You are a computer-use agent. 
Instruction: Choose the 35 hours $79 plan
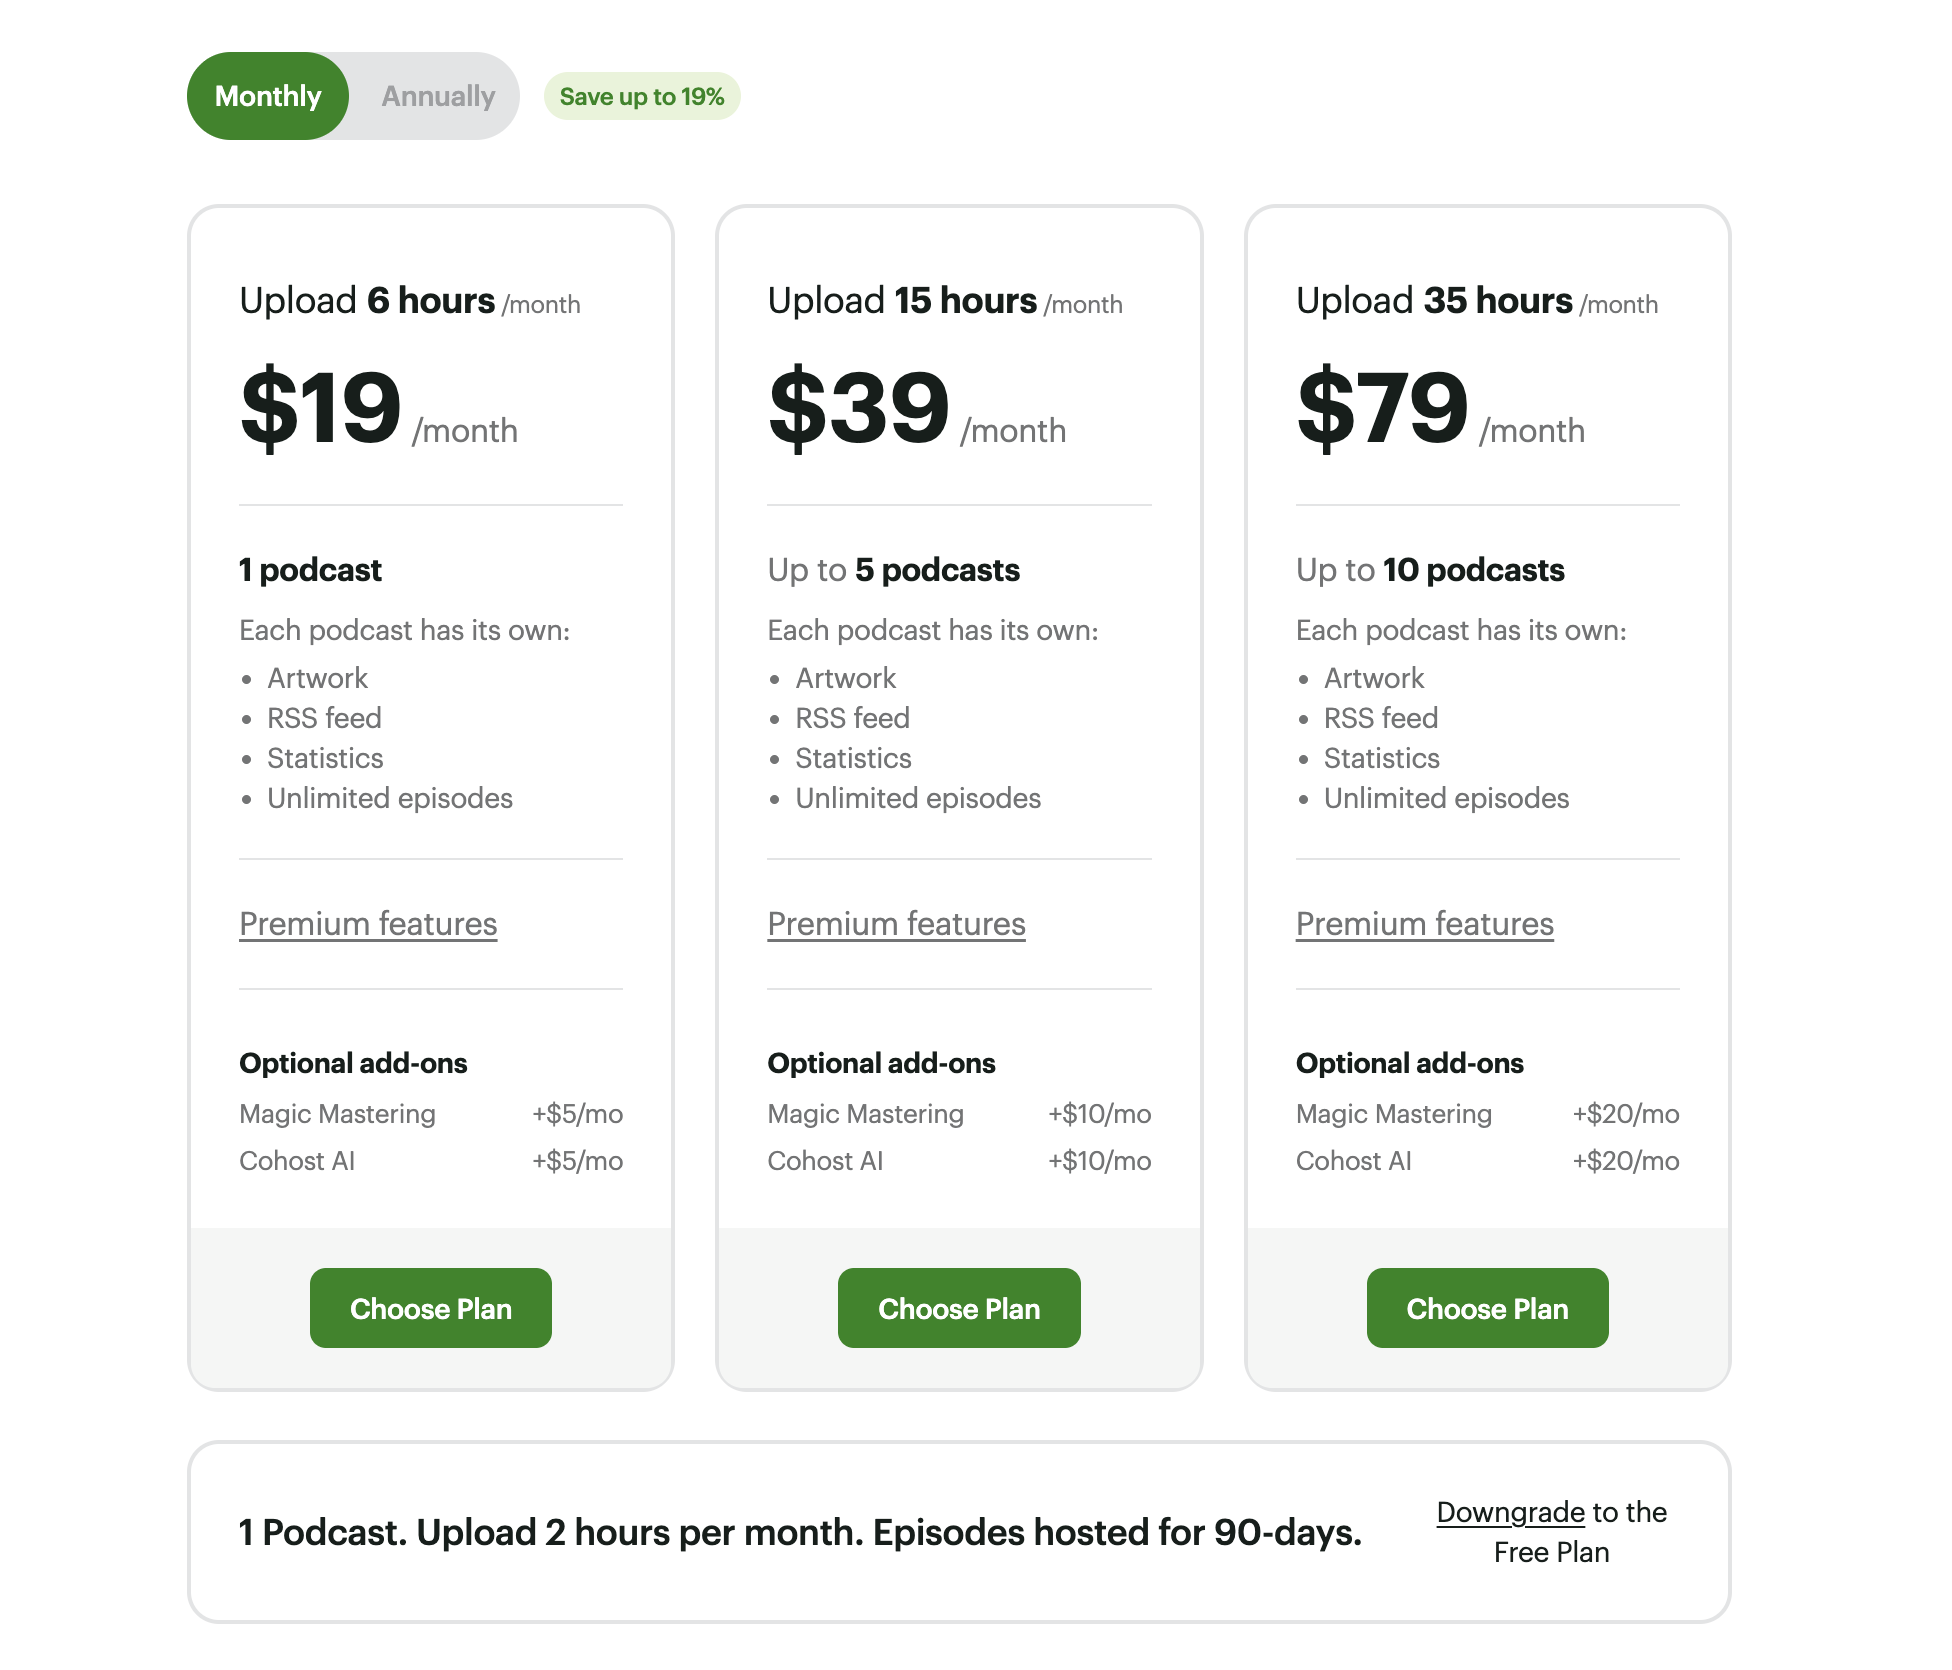click(x=1487, y=1308)
